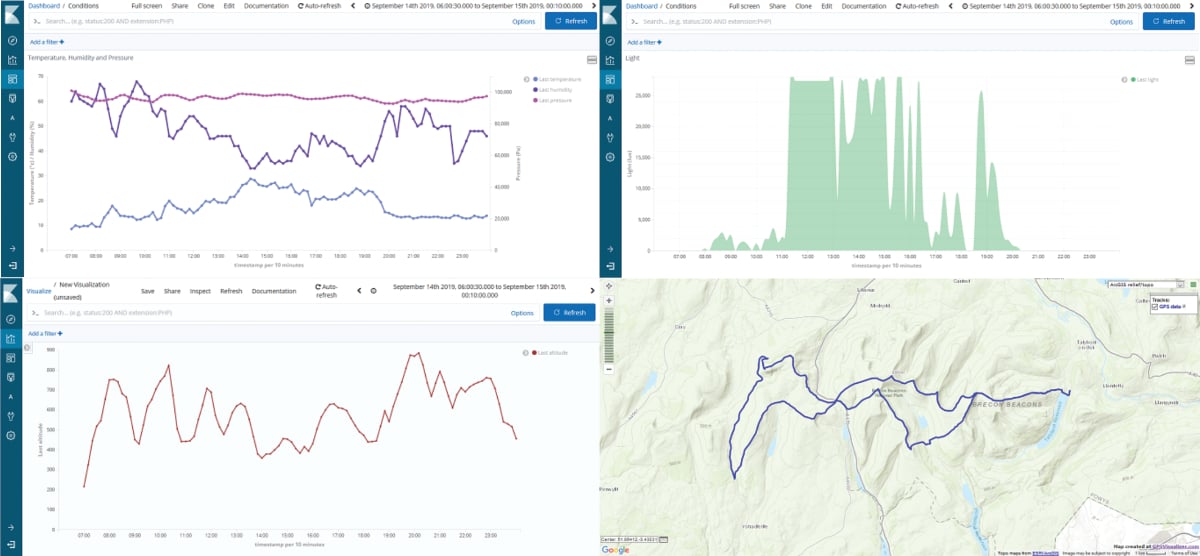Toggle the GPS data track checkbox

1155,307
